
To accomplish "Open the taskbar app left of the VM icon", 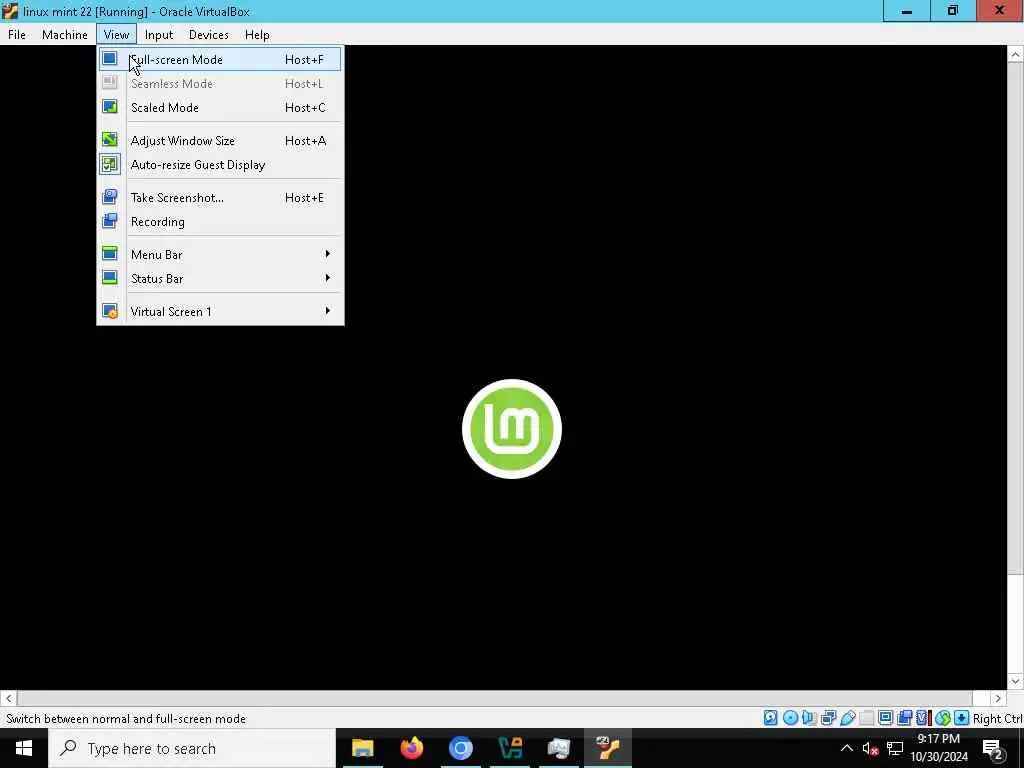I will coord(559,748).
